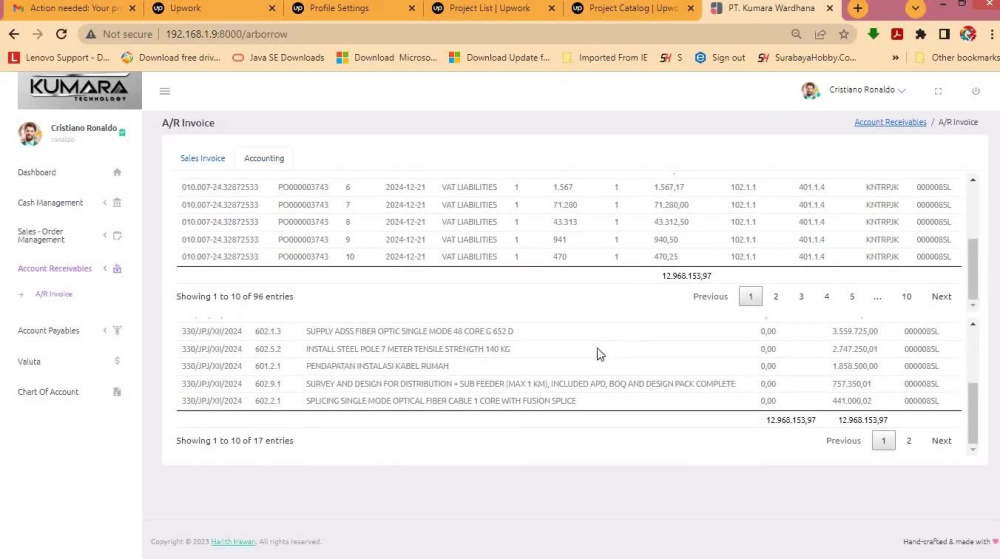The width and height of the screenshot is (1000, 559).
Task: Open the Chrome three-dot menu
Action: [x=992, y=34]
